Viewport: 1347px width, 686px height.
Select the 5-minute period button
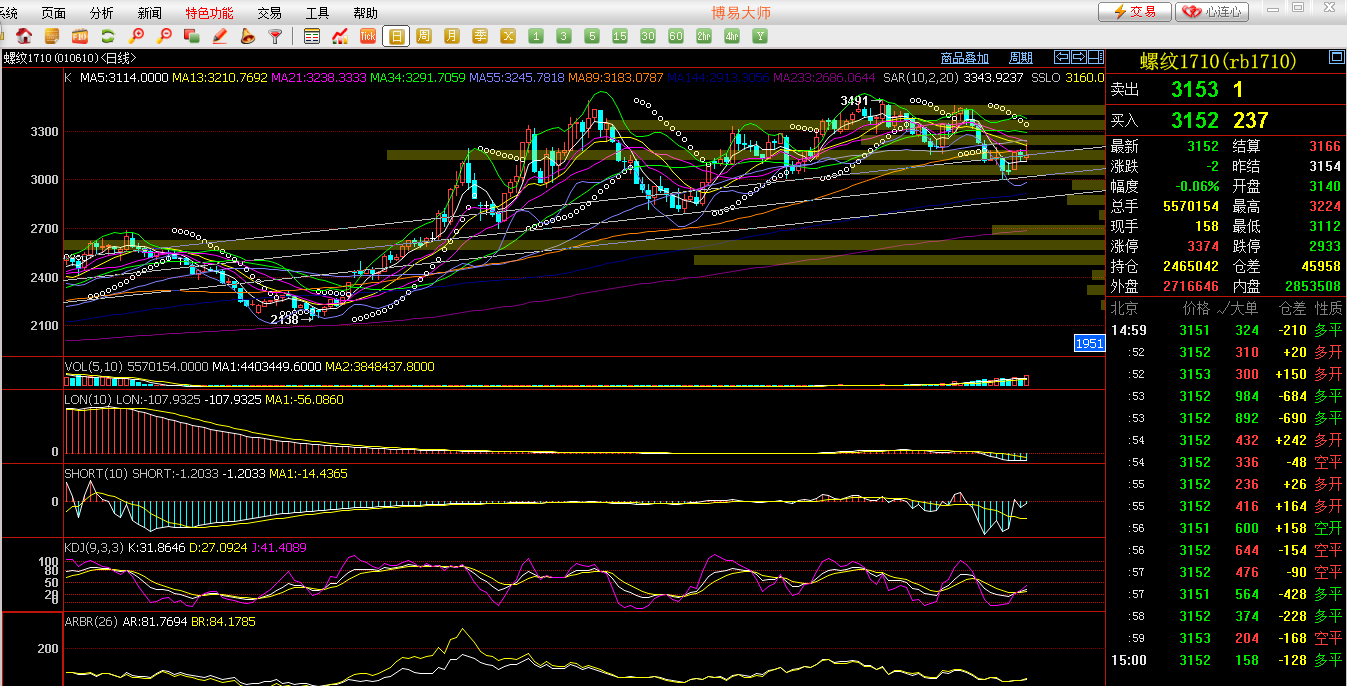pos(592,36)
